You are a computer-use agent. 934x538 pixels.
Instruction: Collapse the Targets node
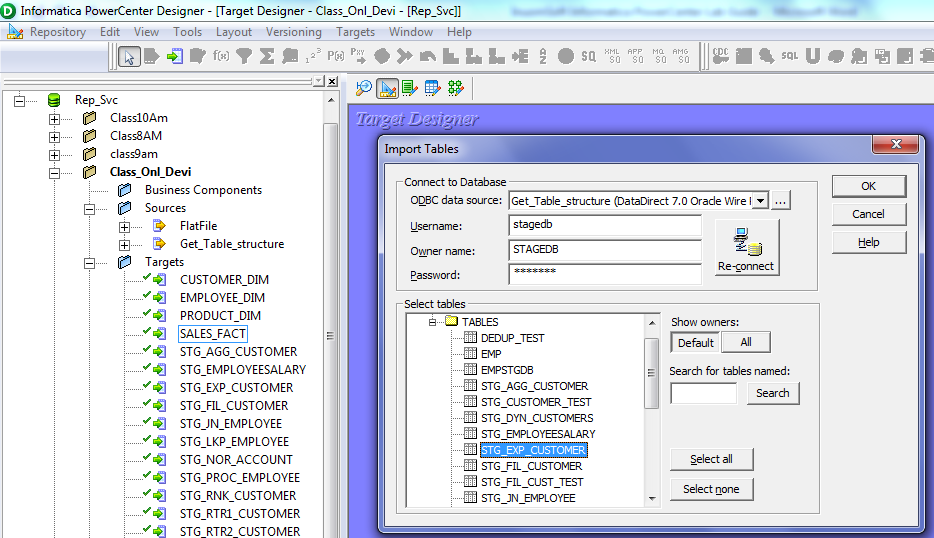point(89,263)
